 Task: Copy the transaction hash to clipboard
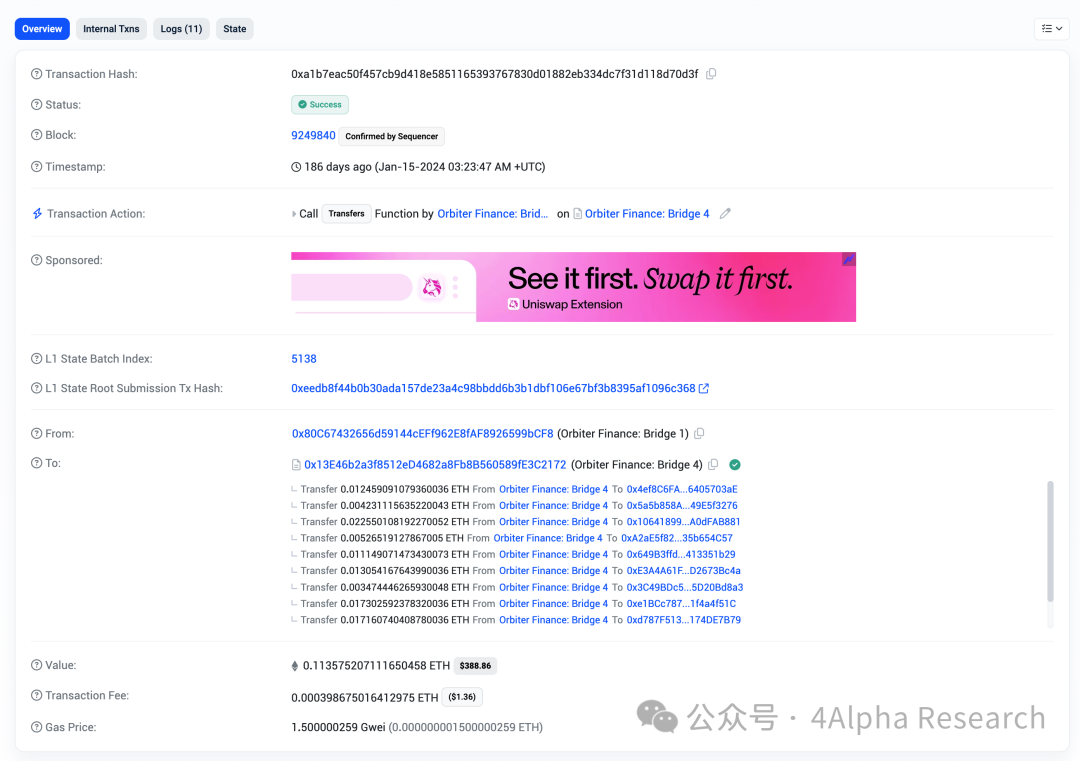711,74
